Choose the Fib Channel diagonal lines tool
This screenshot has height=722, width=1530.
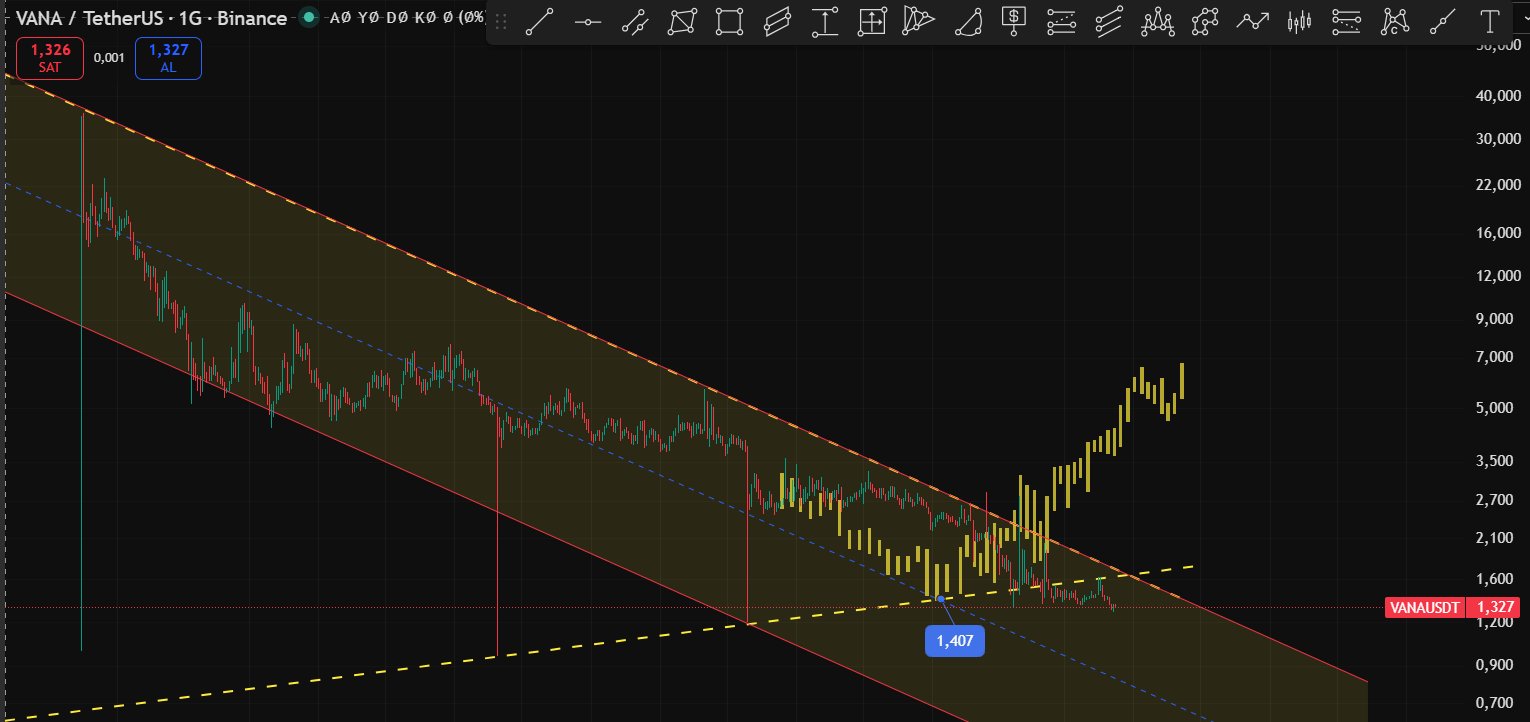pyautogui.click(x=1109, y=21)
